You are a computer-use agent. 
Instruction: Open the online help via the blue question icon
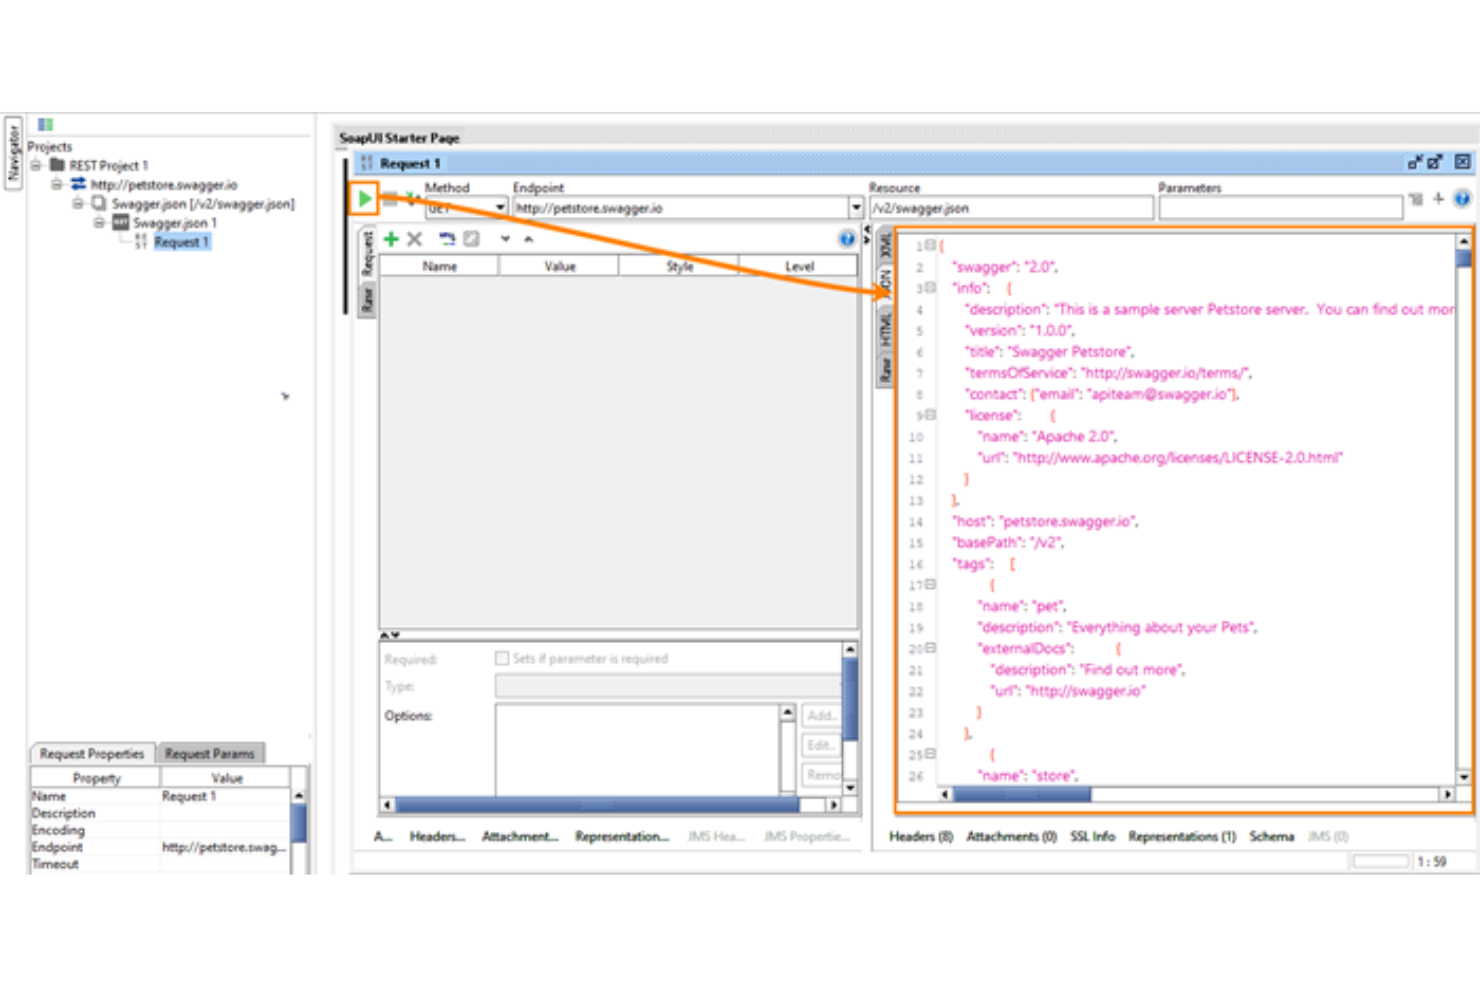tap(846, 238)
